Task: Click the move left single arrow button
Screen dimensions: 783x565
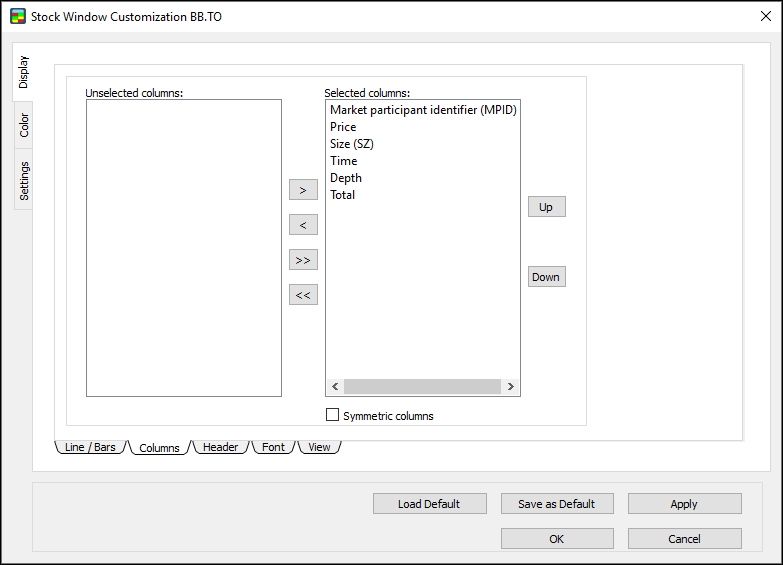Action: point(303,225)
